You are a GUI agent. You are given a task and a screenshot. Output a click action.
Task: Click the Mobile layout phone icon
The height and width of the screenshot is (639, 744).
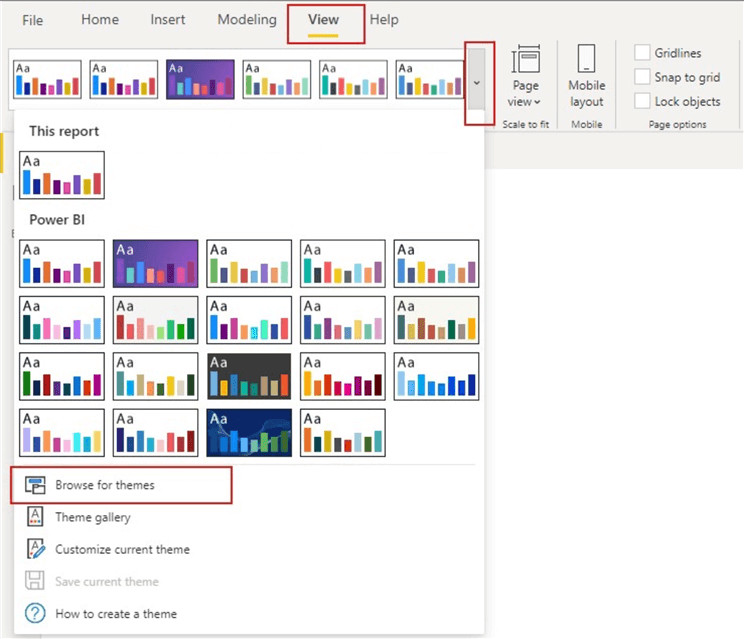(586, 58)
